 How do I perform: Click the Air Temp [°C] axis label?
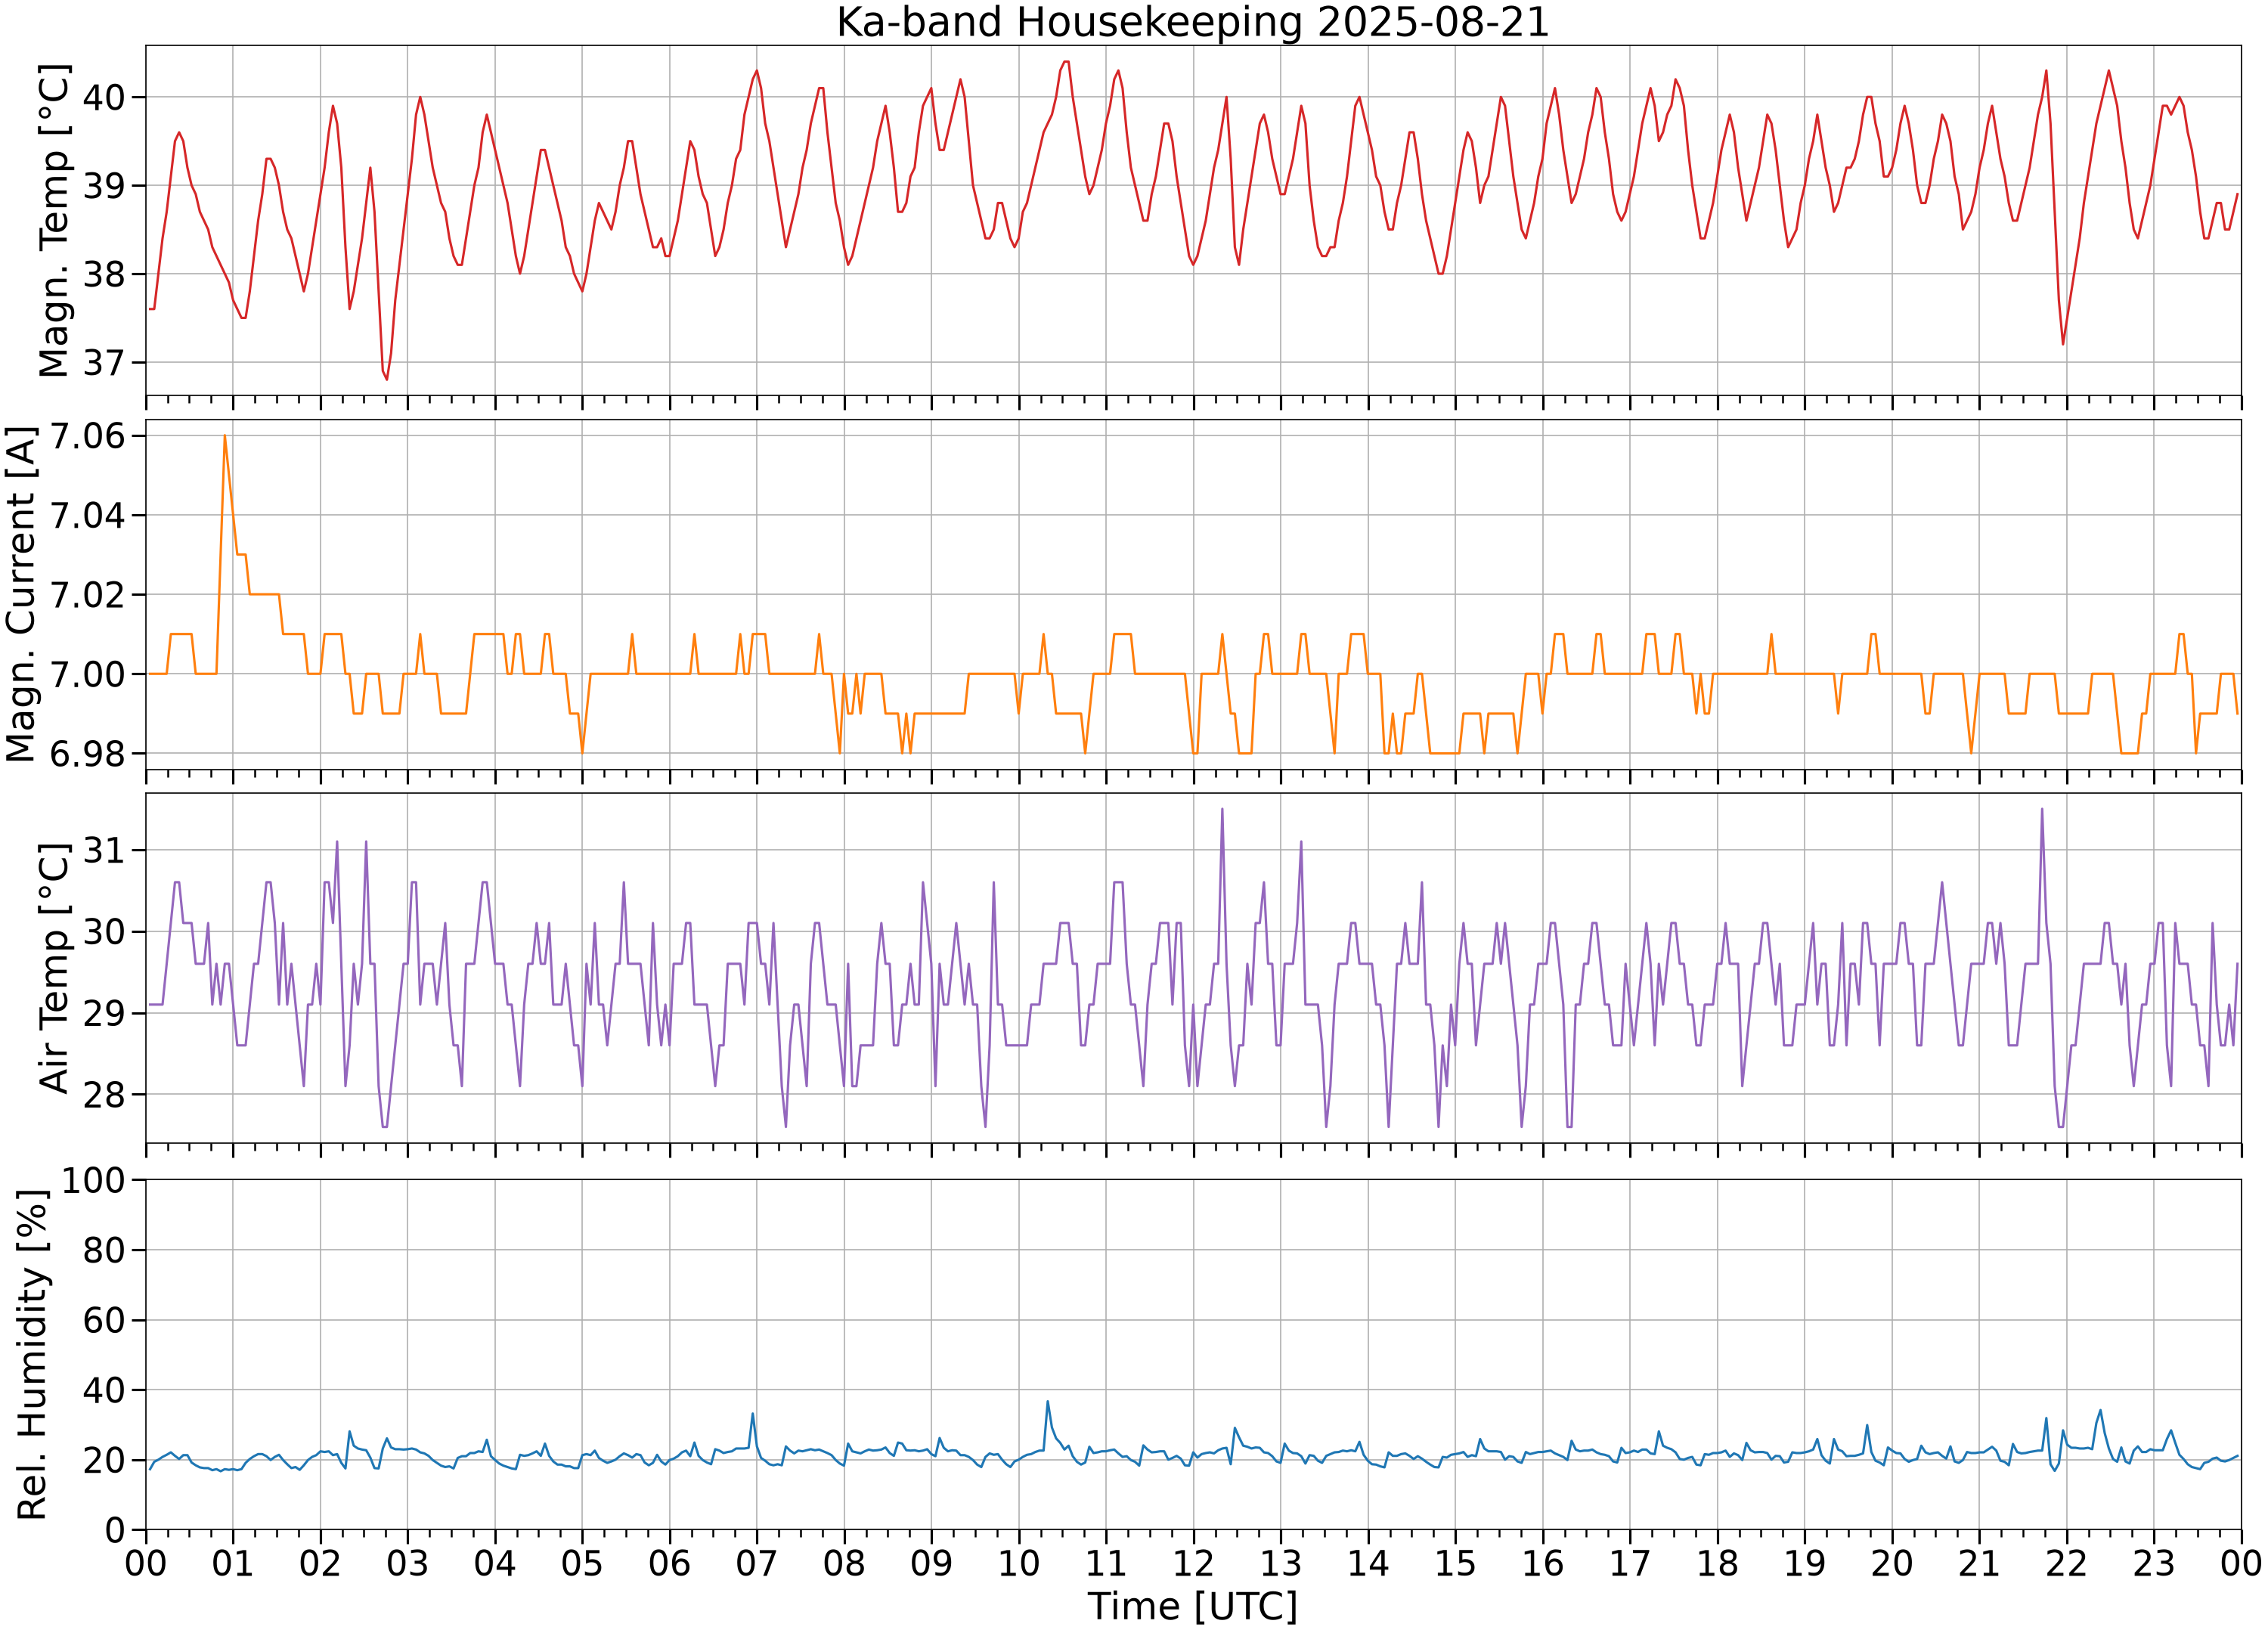click(x=54, y=968)
